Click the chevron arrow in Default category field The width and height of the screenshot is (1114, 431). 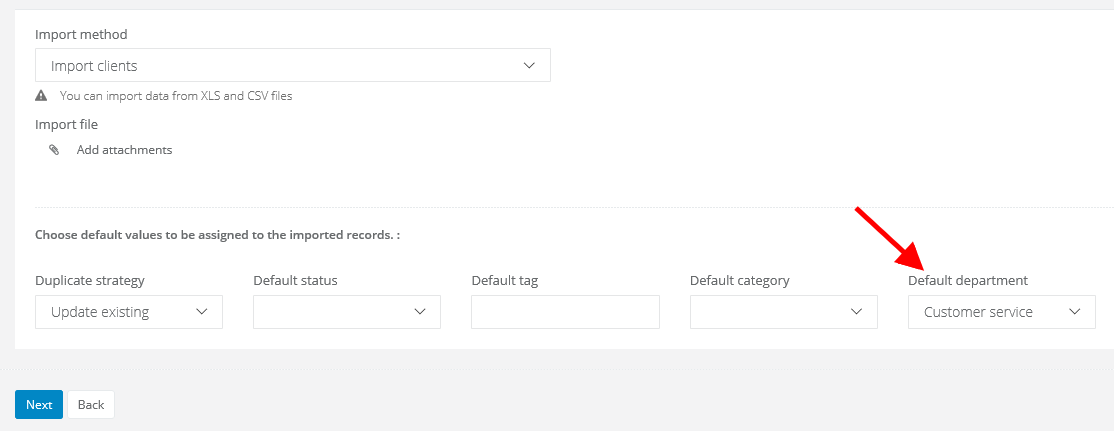click(856, 312)
